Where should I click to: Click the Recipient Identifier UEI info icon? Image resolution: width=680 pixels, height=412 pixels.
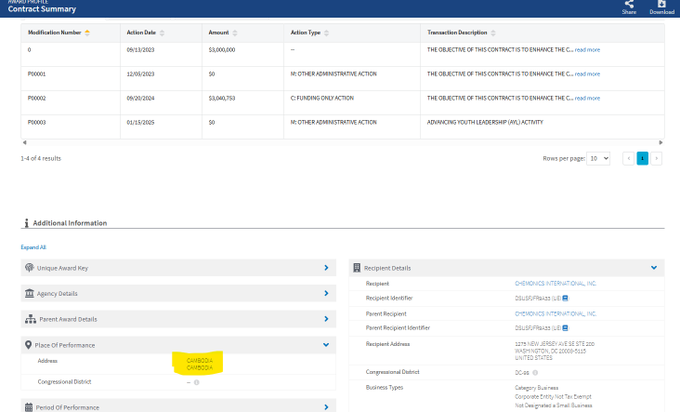click(x=565, y=298)
